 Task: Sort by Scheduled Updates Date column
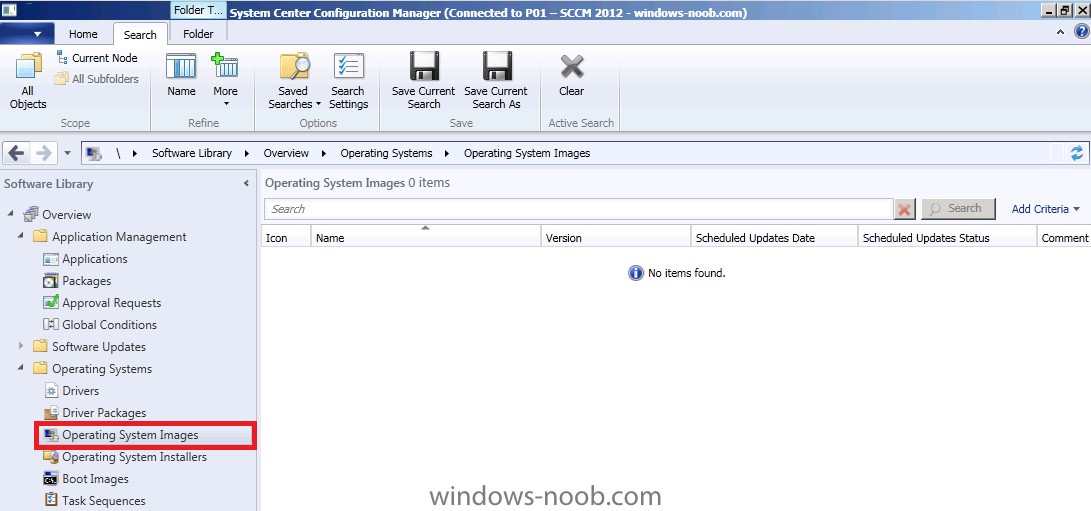click(774, 237)
